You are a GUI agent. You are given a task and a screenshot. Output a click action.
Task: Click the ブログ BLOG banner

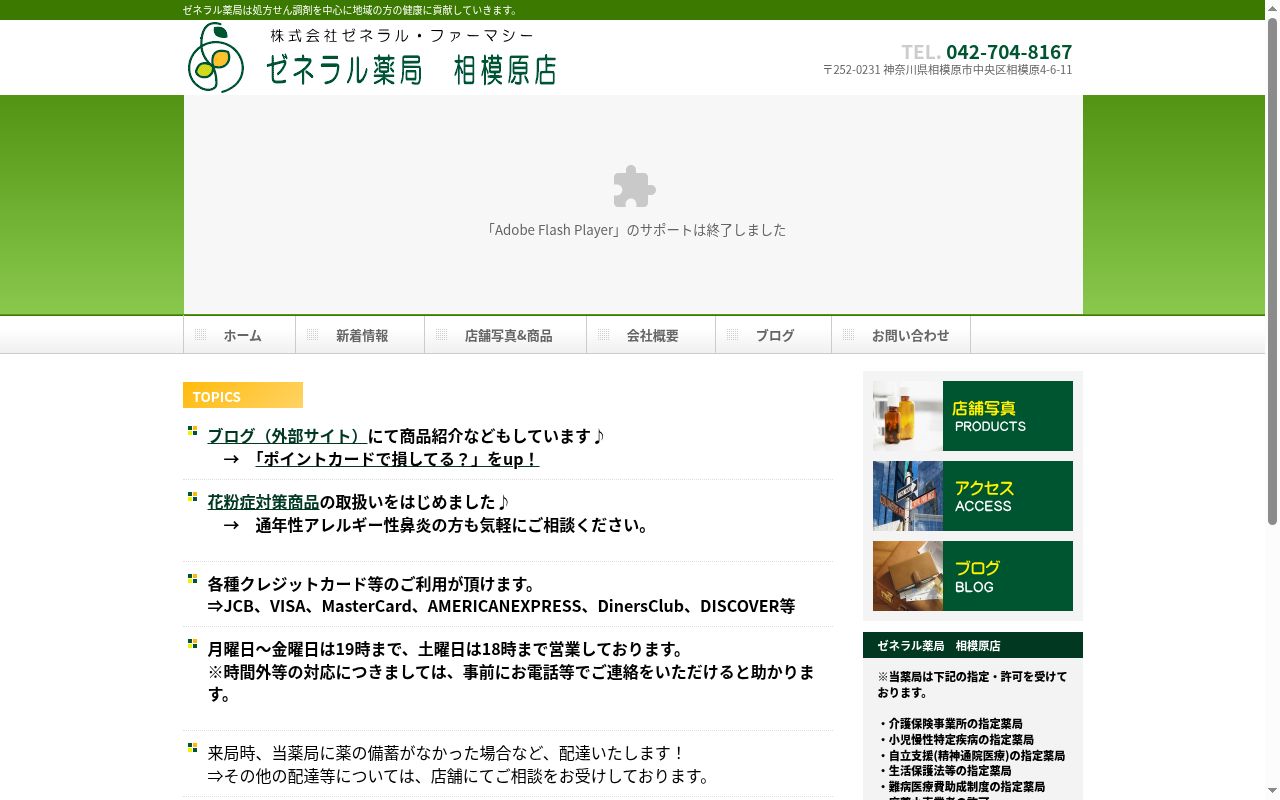tap(973, 576)
